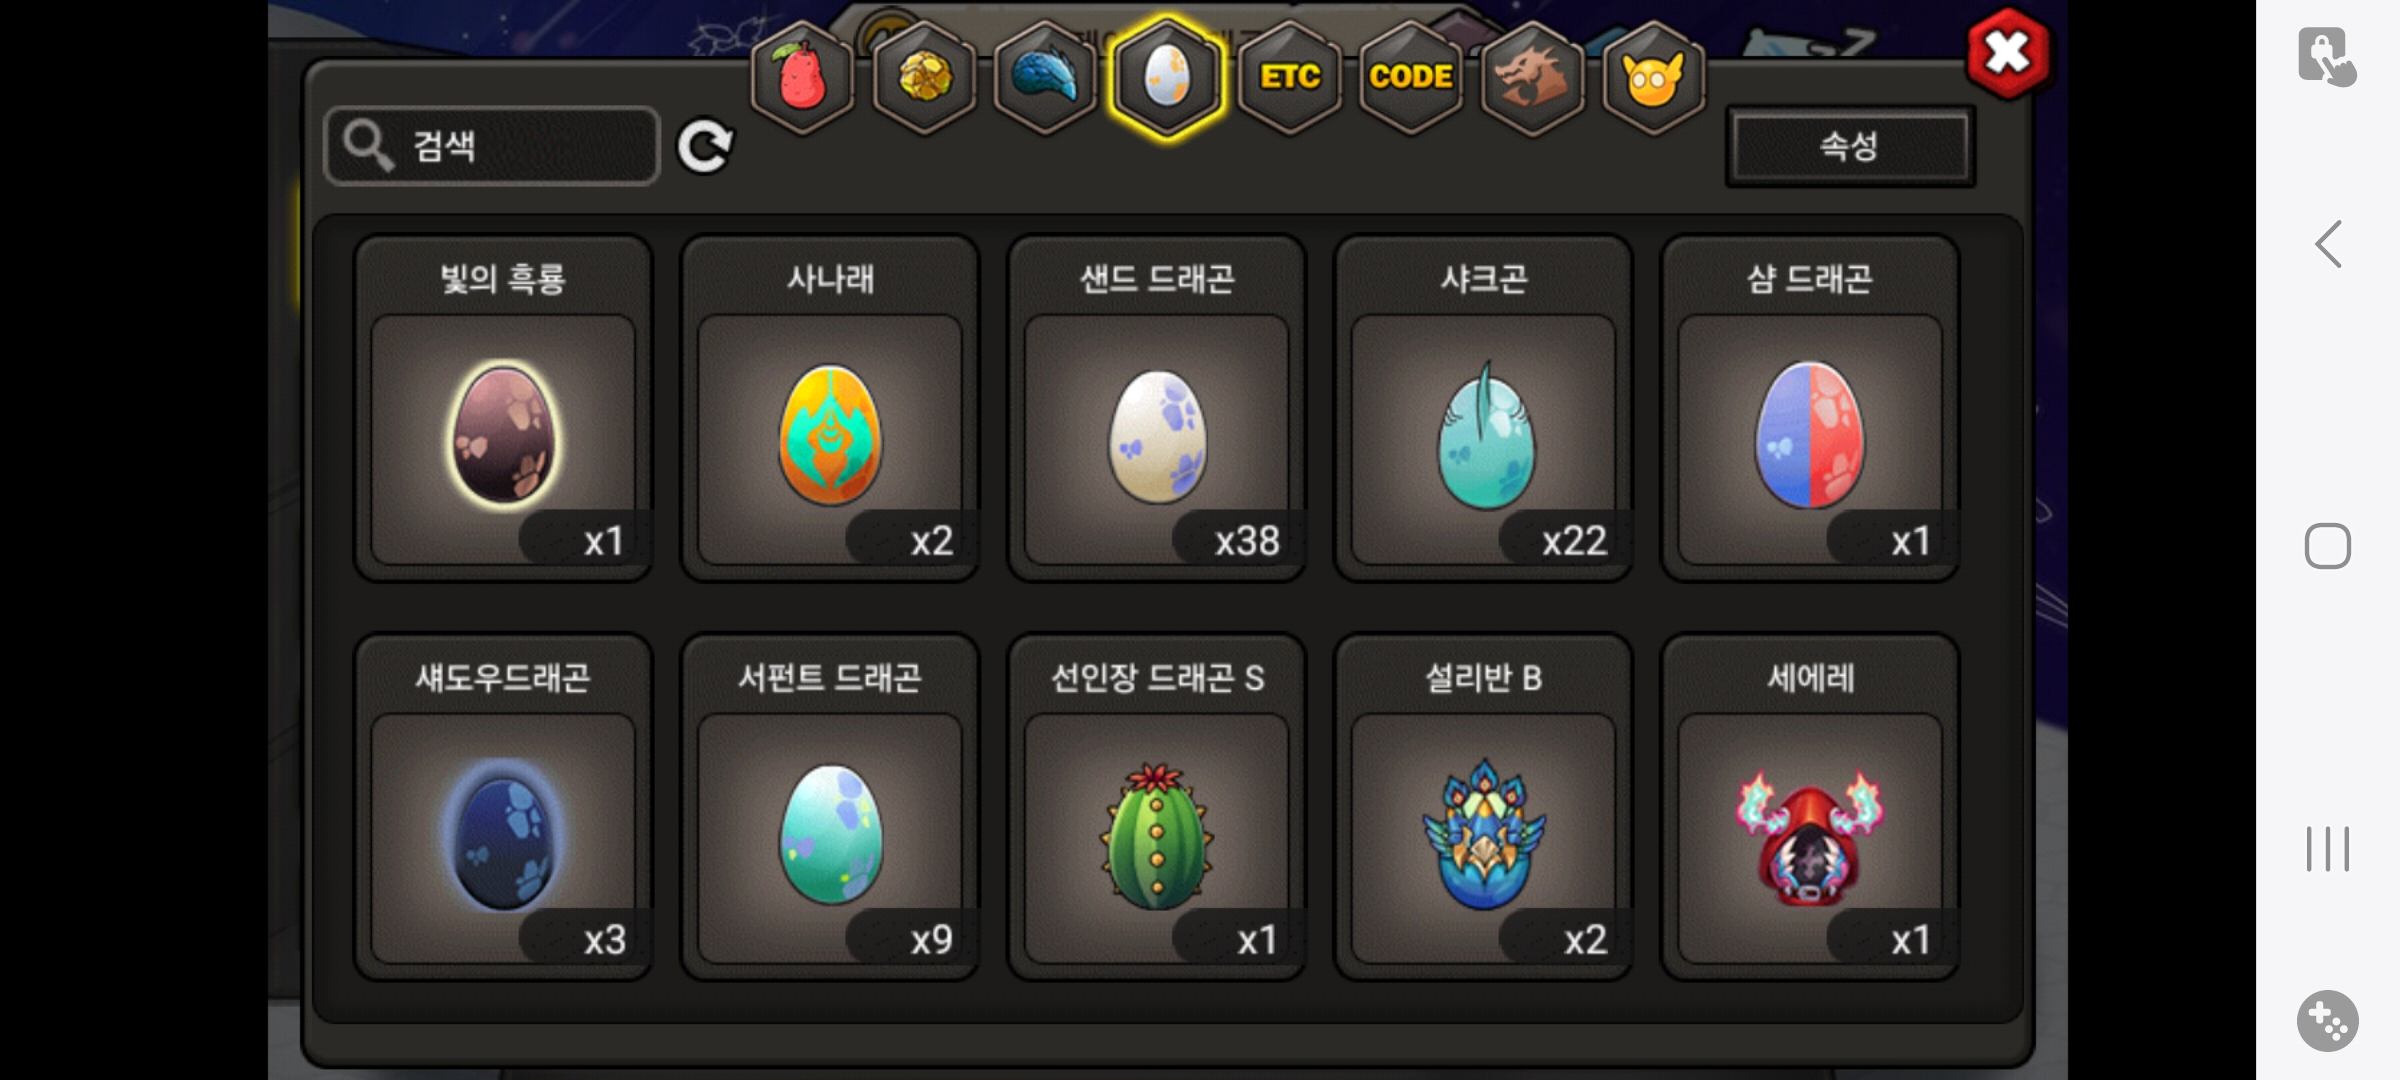Select the brown dragon head tab
This screenshot has width=2400, height=1080.
point(1532,78)
